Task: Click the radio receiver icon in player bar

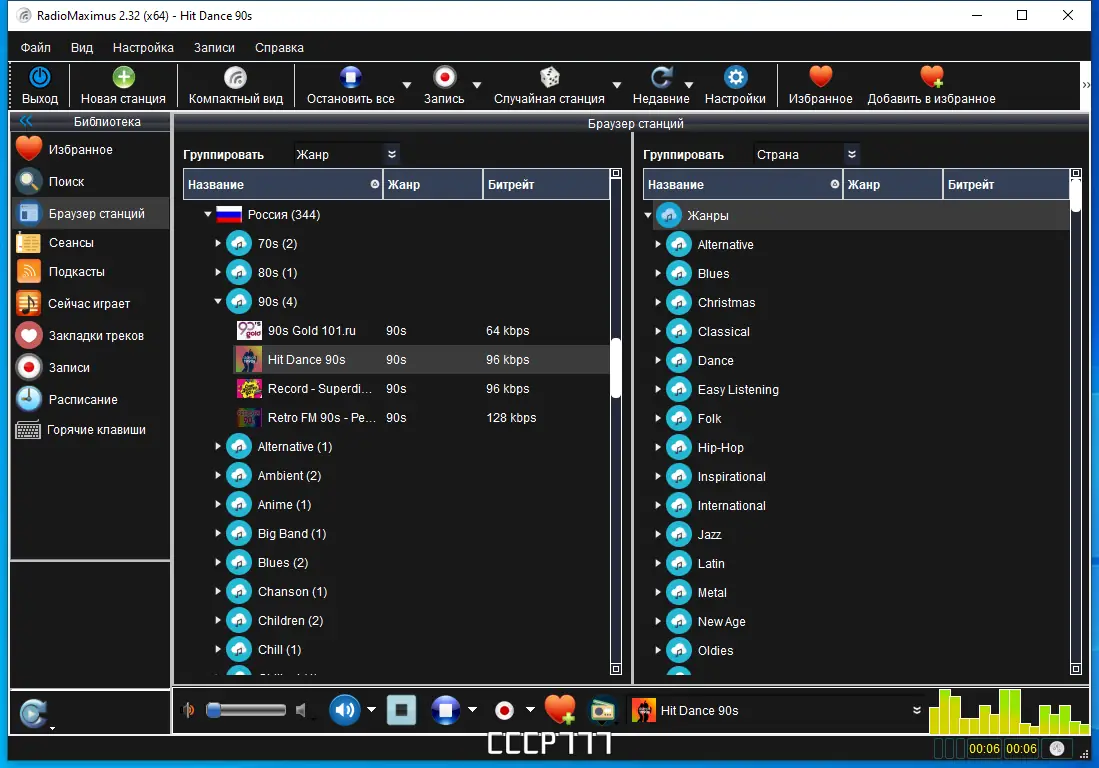Action: [x=603, y=711]
